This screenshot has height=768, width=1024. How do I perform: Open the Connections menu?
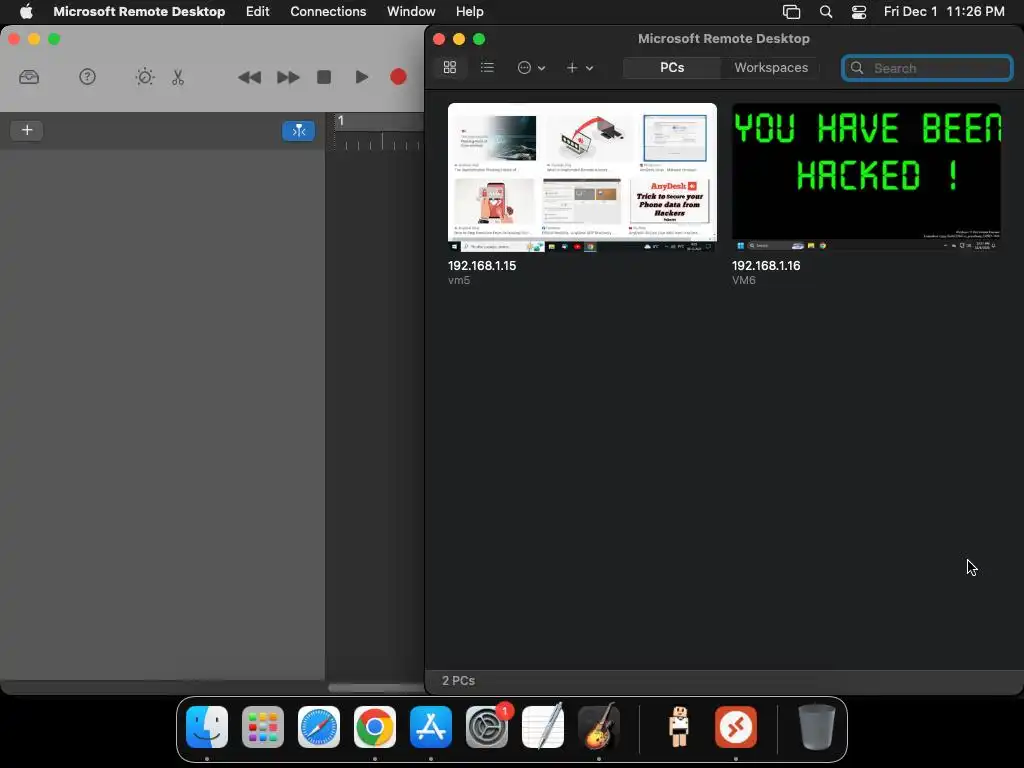coord(328,11)
